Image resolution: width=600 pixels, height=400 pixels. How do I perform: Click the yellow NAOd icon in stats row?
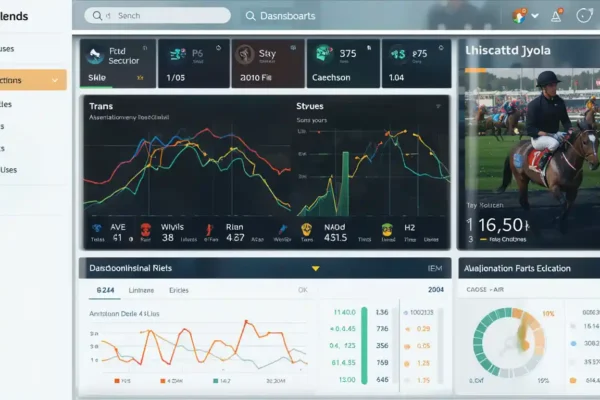[x=307, y=228]
